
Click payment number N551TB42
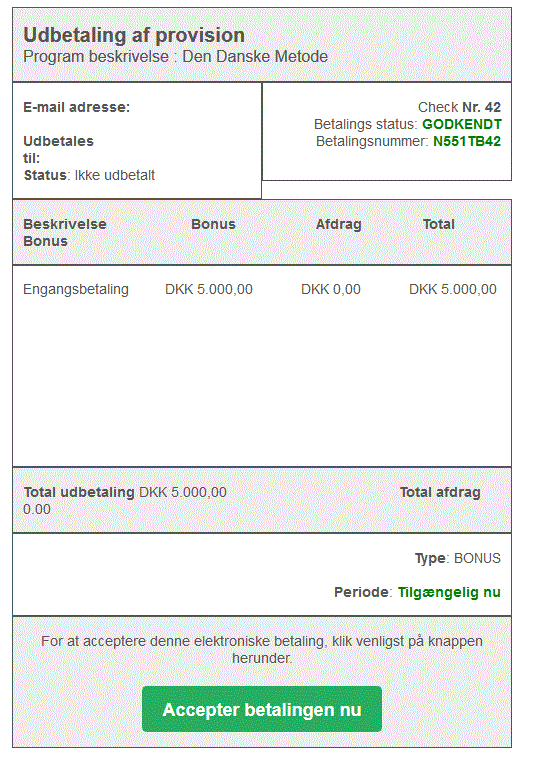pos(467,141)
